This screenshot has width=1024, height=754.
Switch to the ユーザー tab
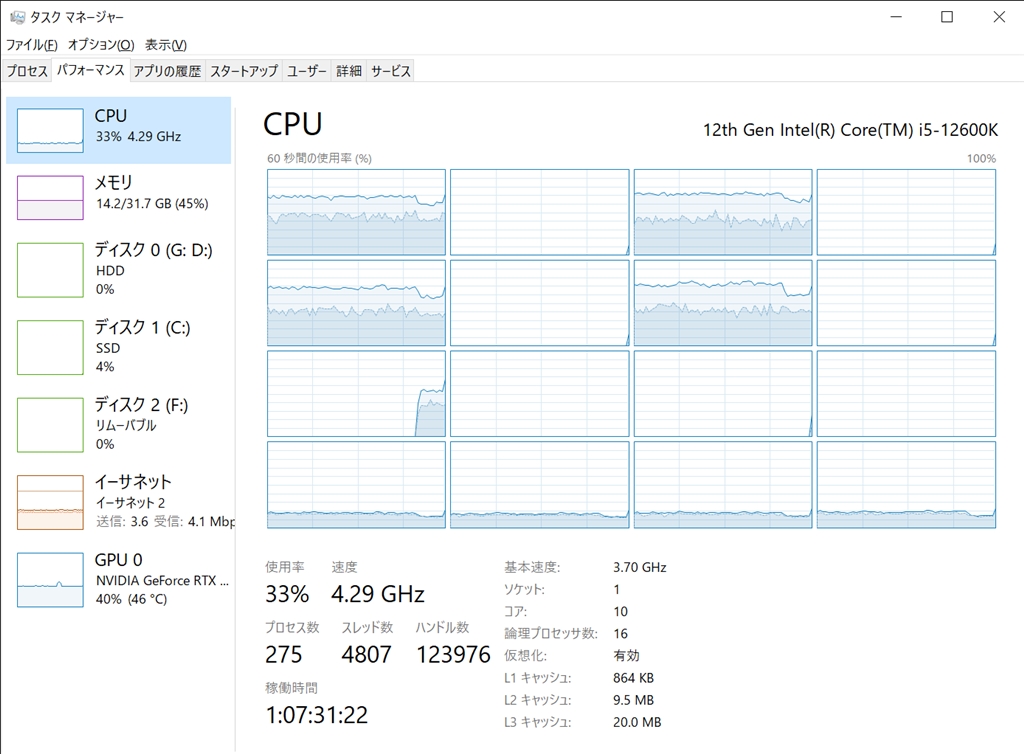pyautogui.click(x=307, y=71)
